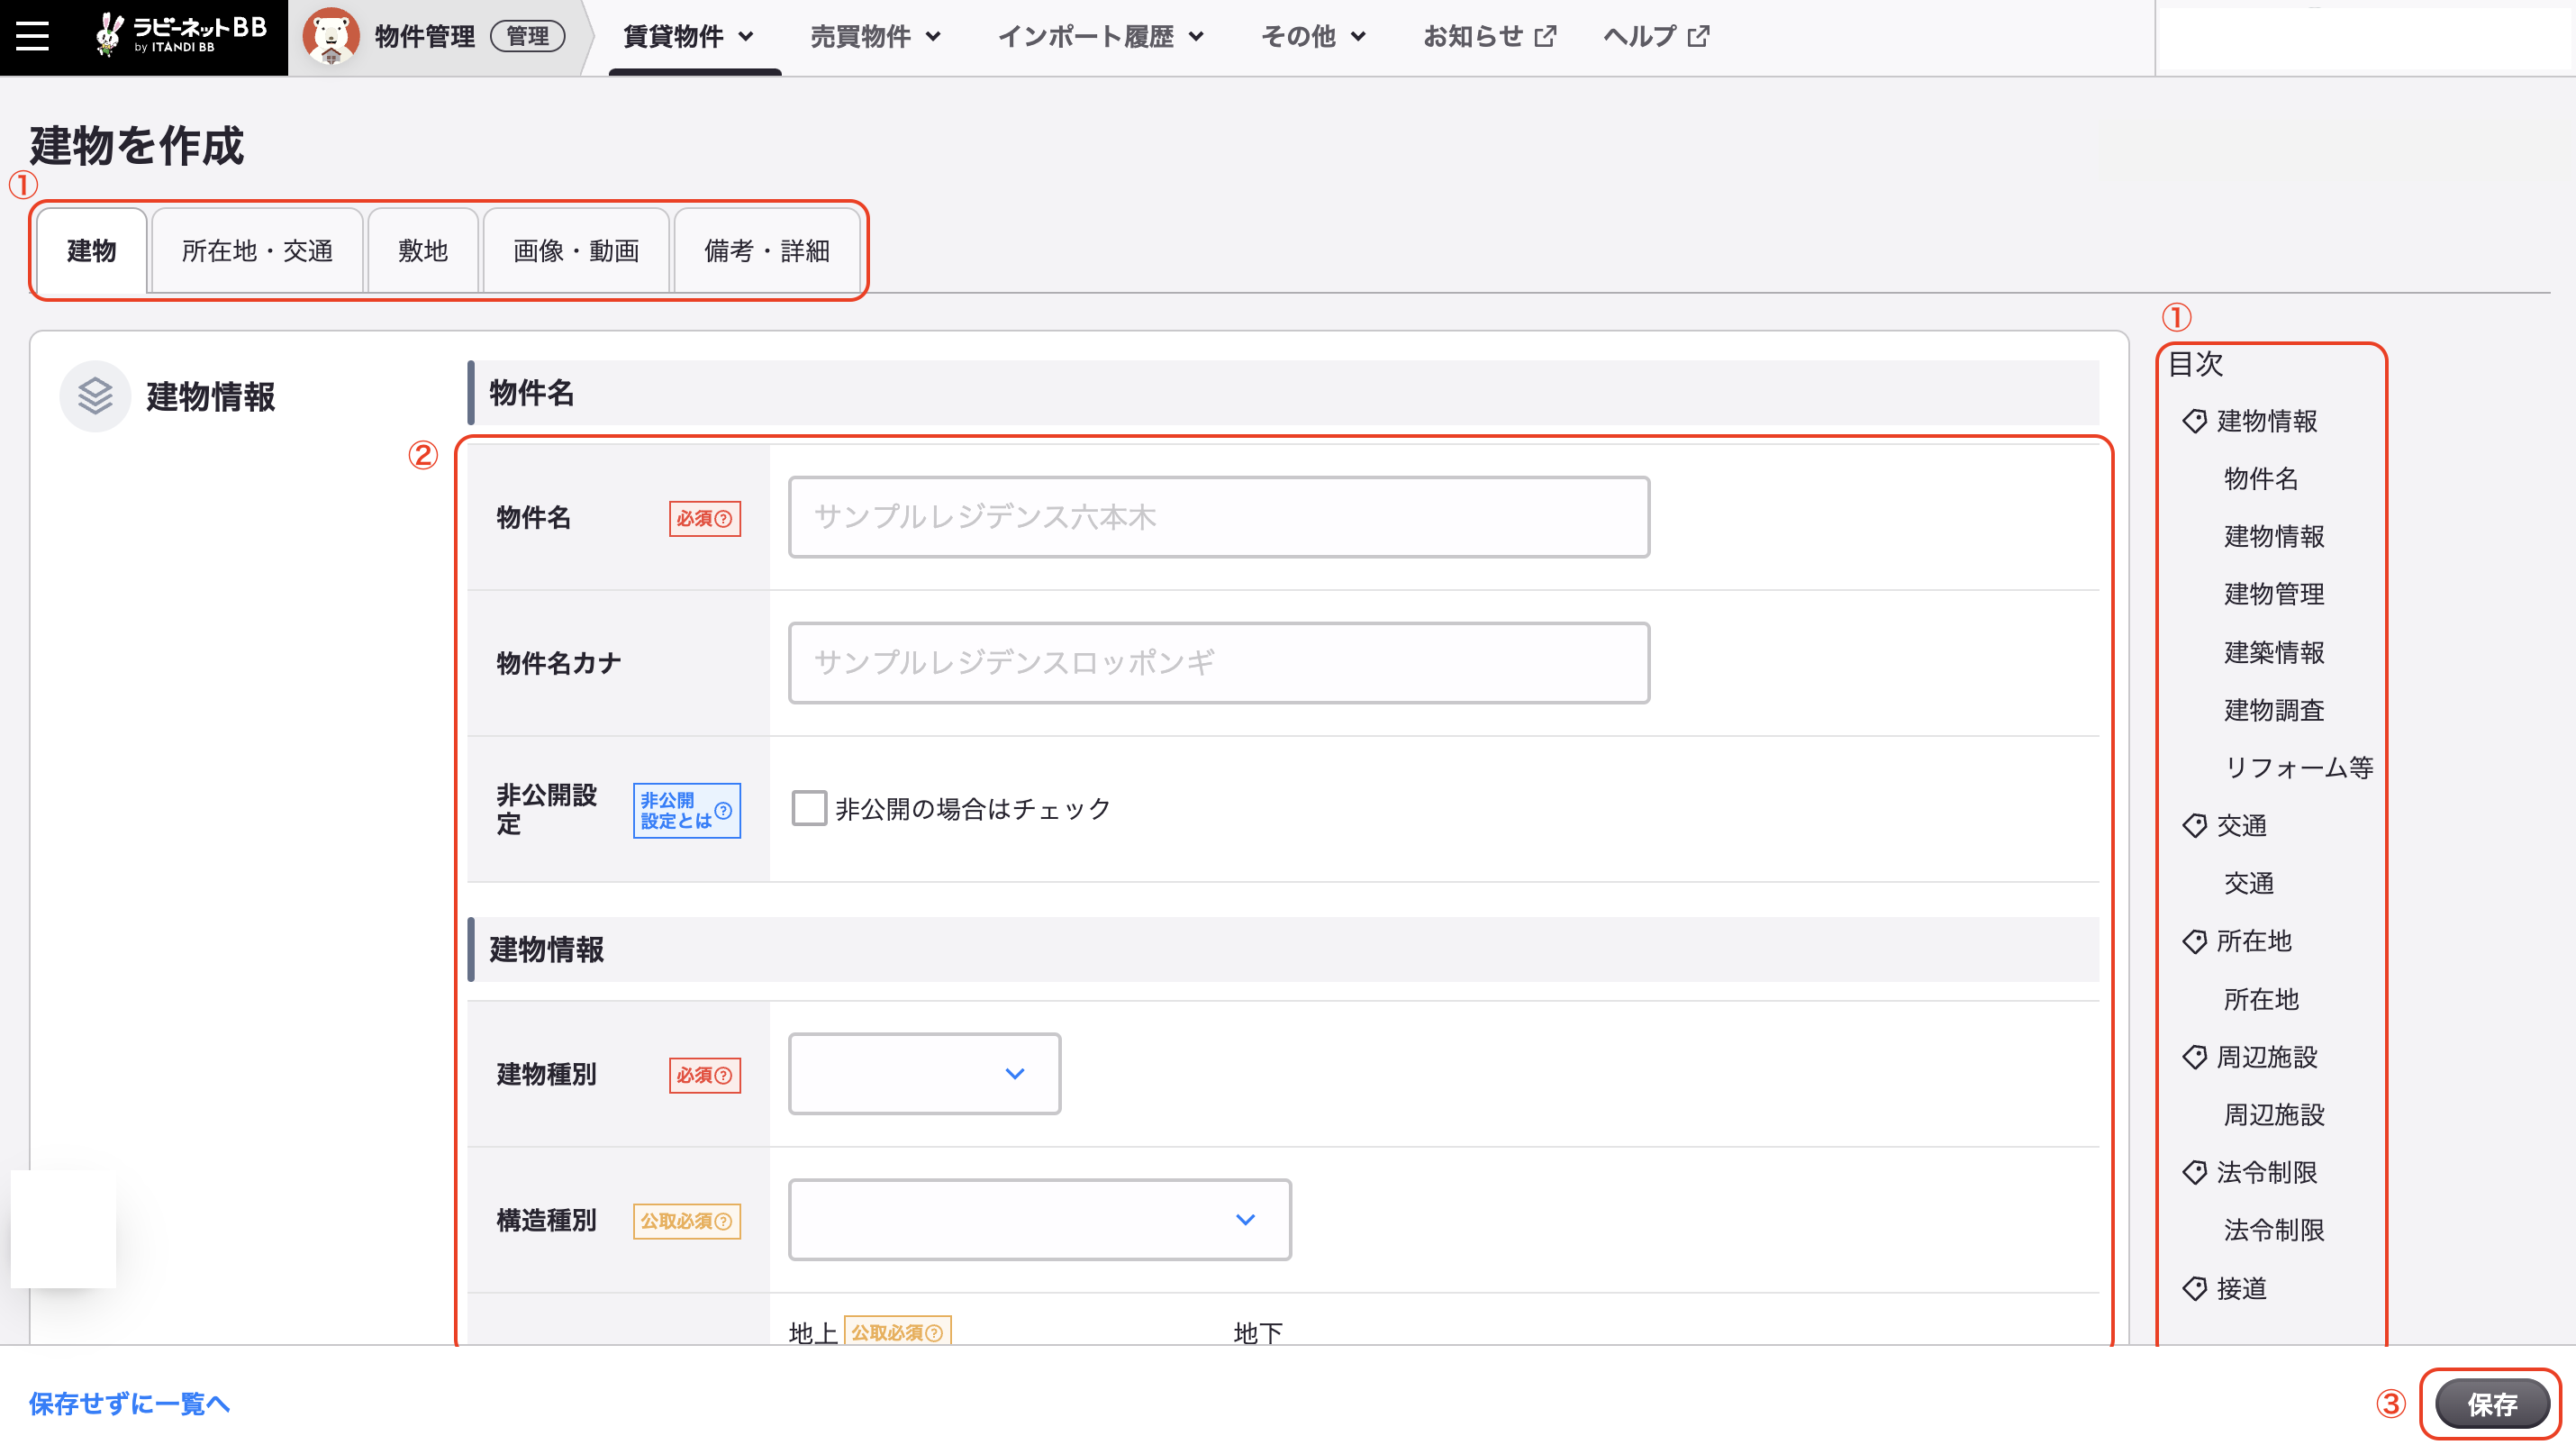Jump to 建物管理 in the 目次
The image size is (2576, 1454).
pos(2274,594)
